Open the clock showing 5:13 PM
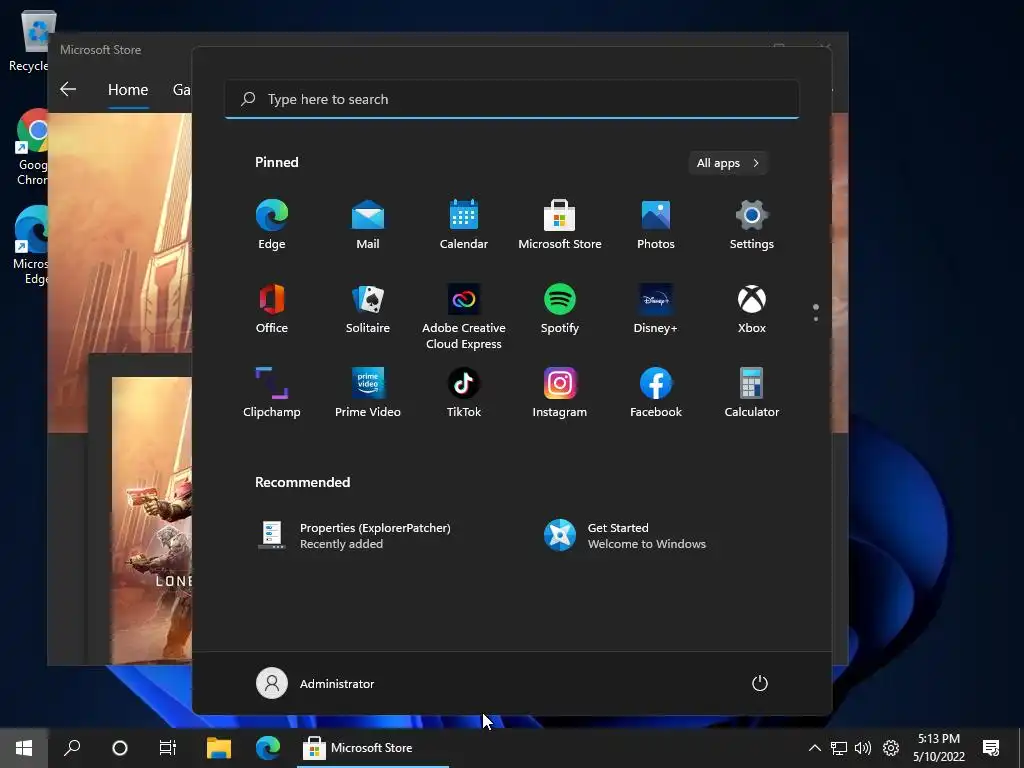The height and width of the screenshot is (768, 1024). click(x=939, y=748)
